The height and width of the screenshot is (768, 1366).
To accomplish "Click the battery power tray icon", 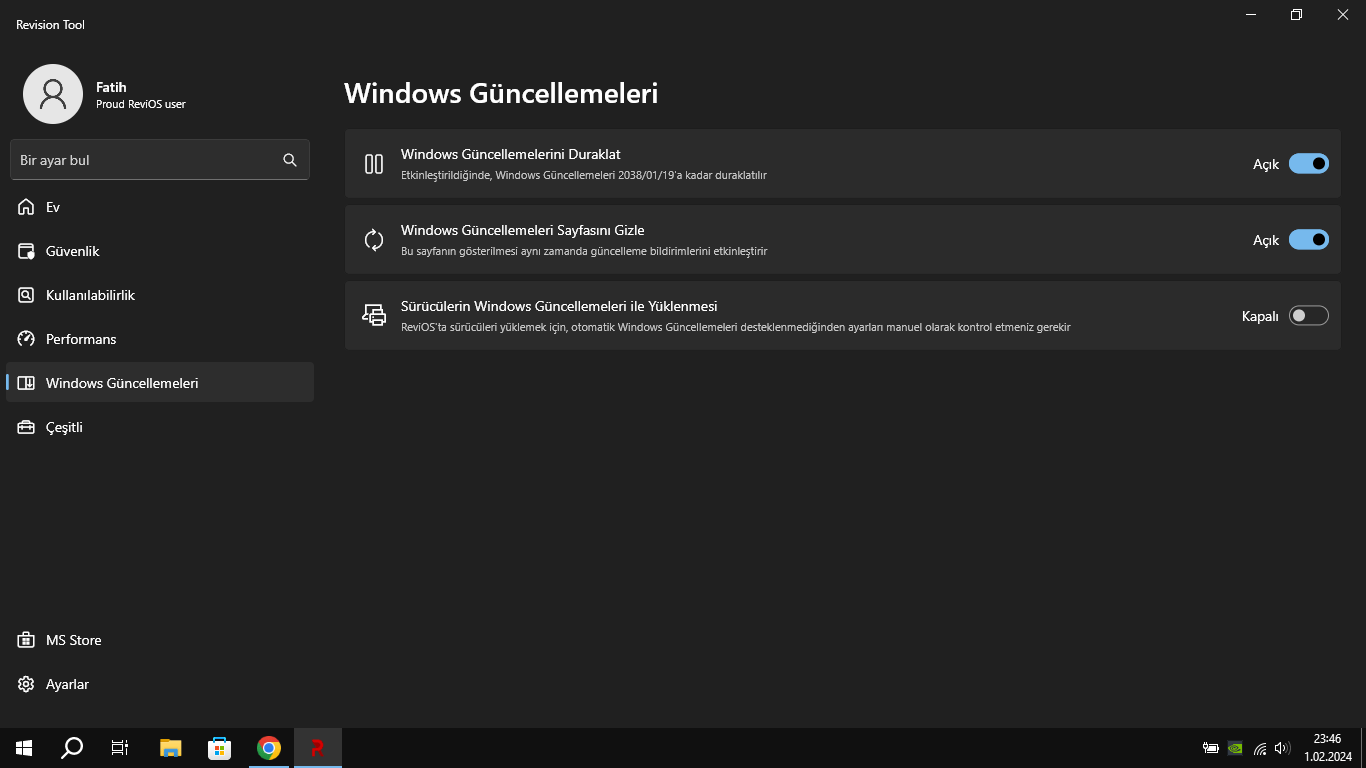I will tap(1210, 748).
